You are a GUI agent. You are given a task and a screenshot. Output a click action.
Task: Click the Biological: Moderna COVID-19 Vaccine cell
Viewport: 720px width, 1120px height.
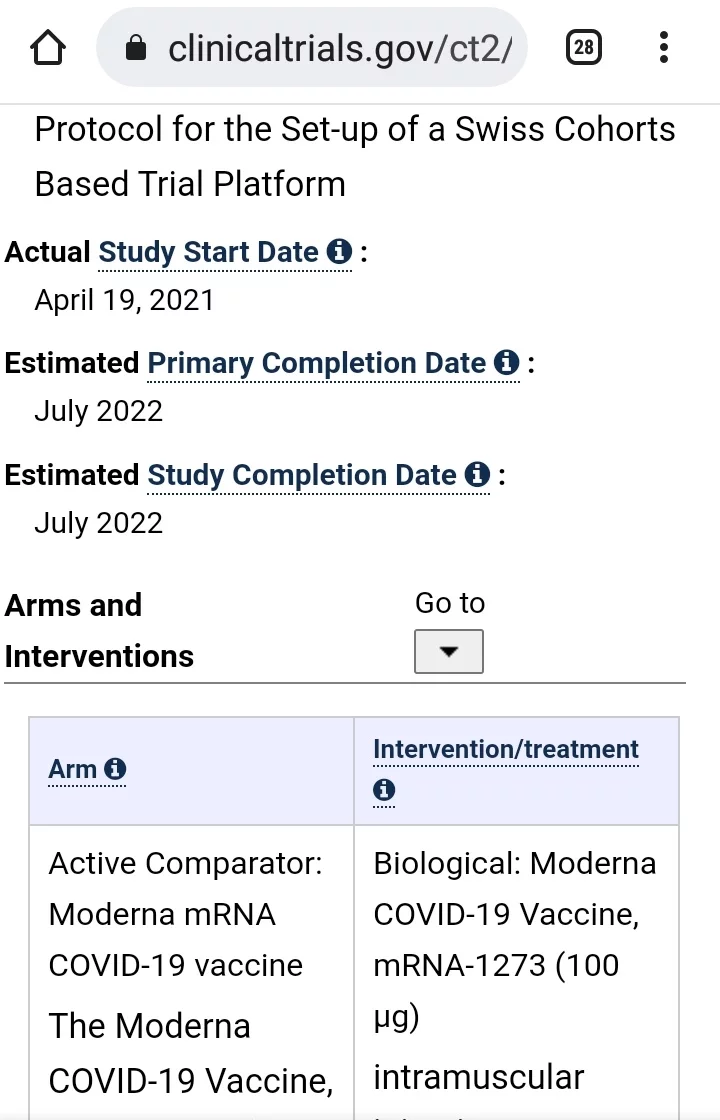(514, 914)
